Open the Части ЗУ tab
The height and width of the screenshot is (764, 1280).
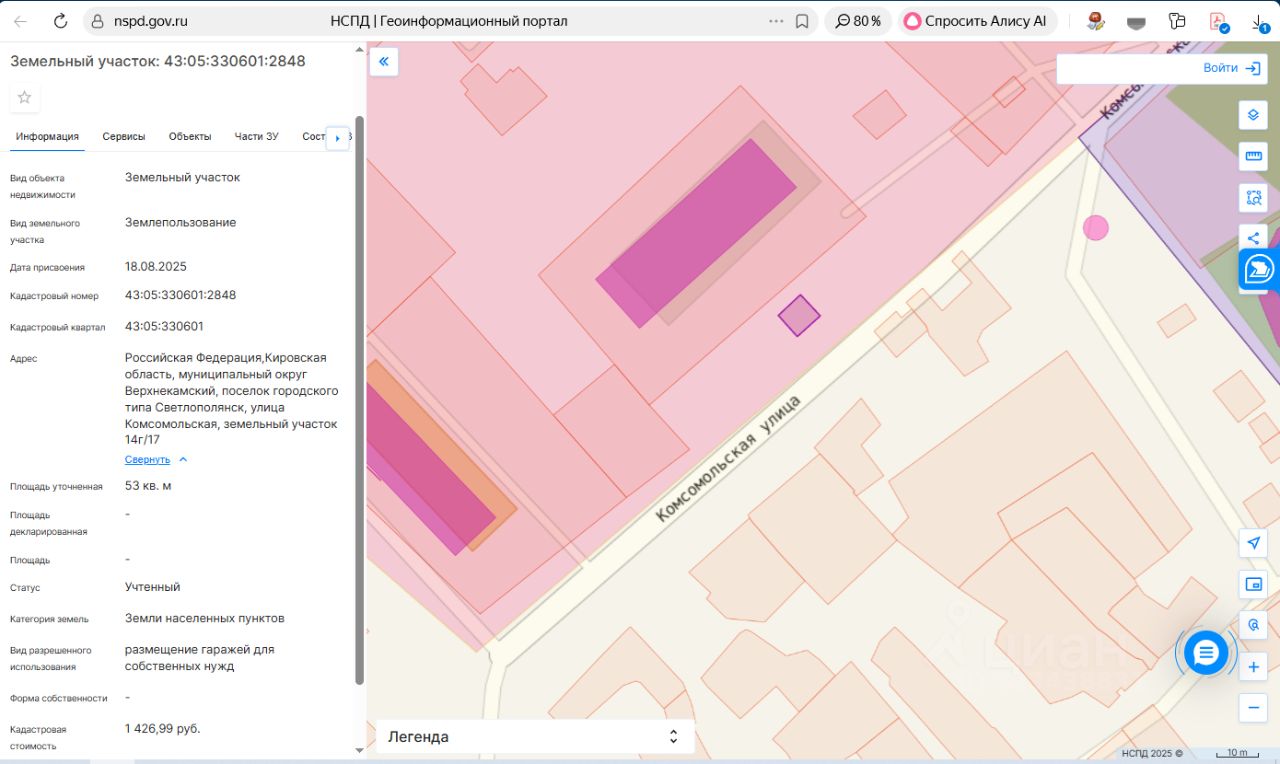256,137
